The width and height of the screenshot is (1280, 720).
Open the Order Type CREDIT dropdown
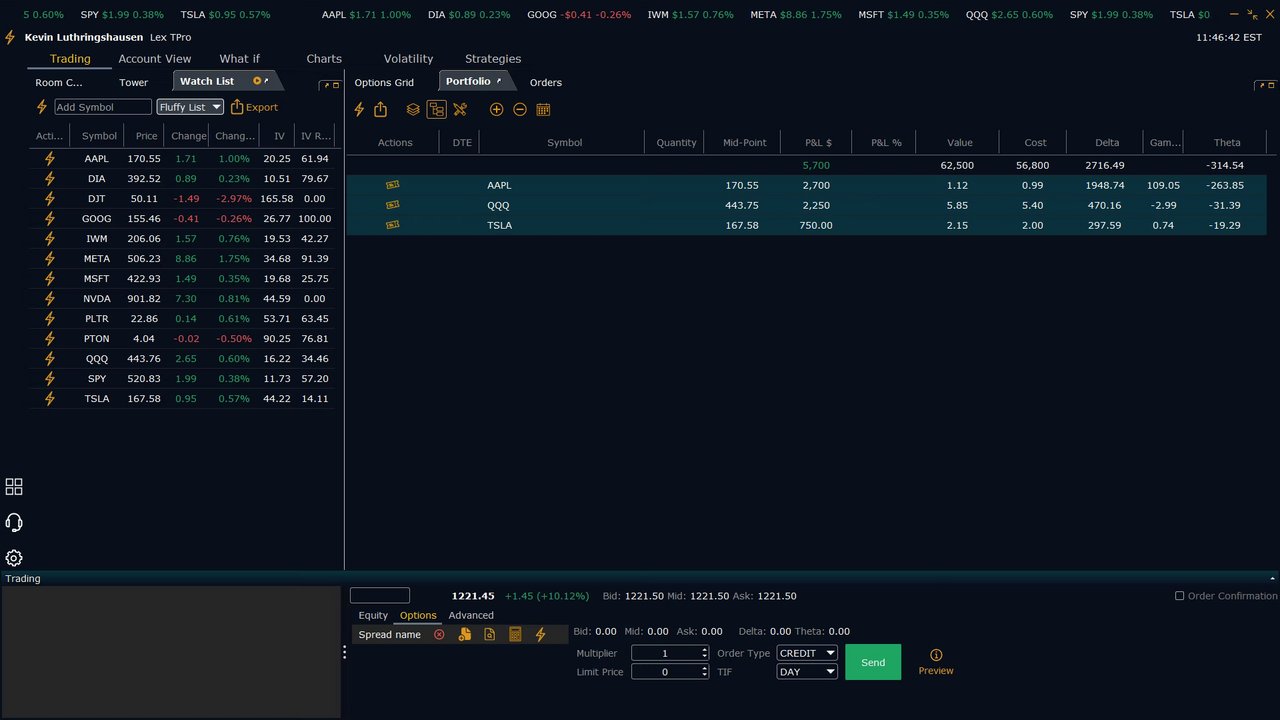coord(807,653)
